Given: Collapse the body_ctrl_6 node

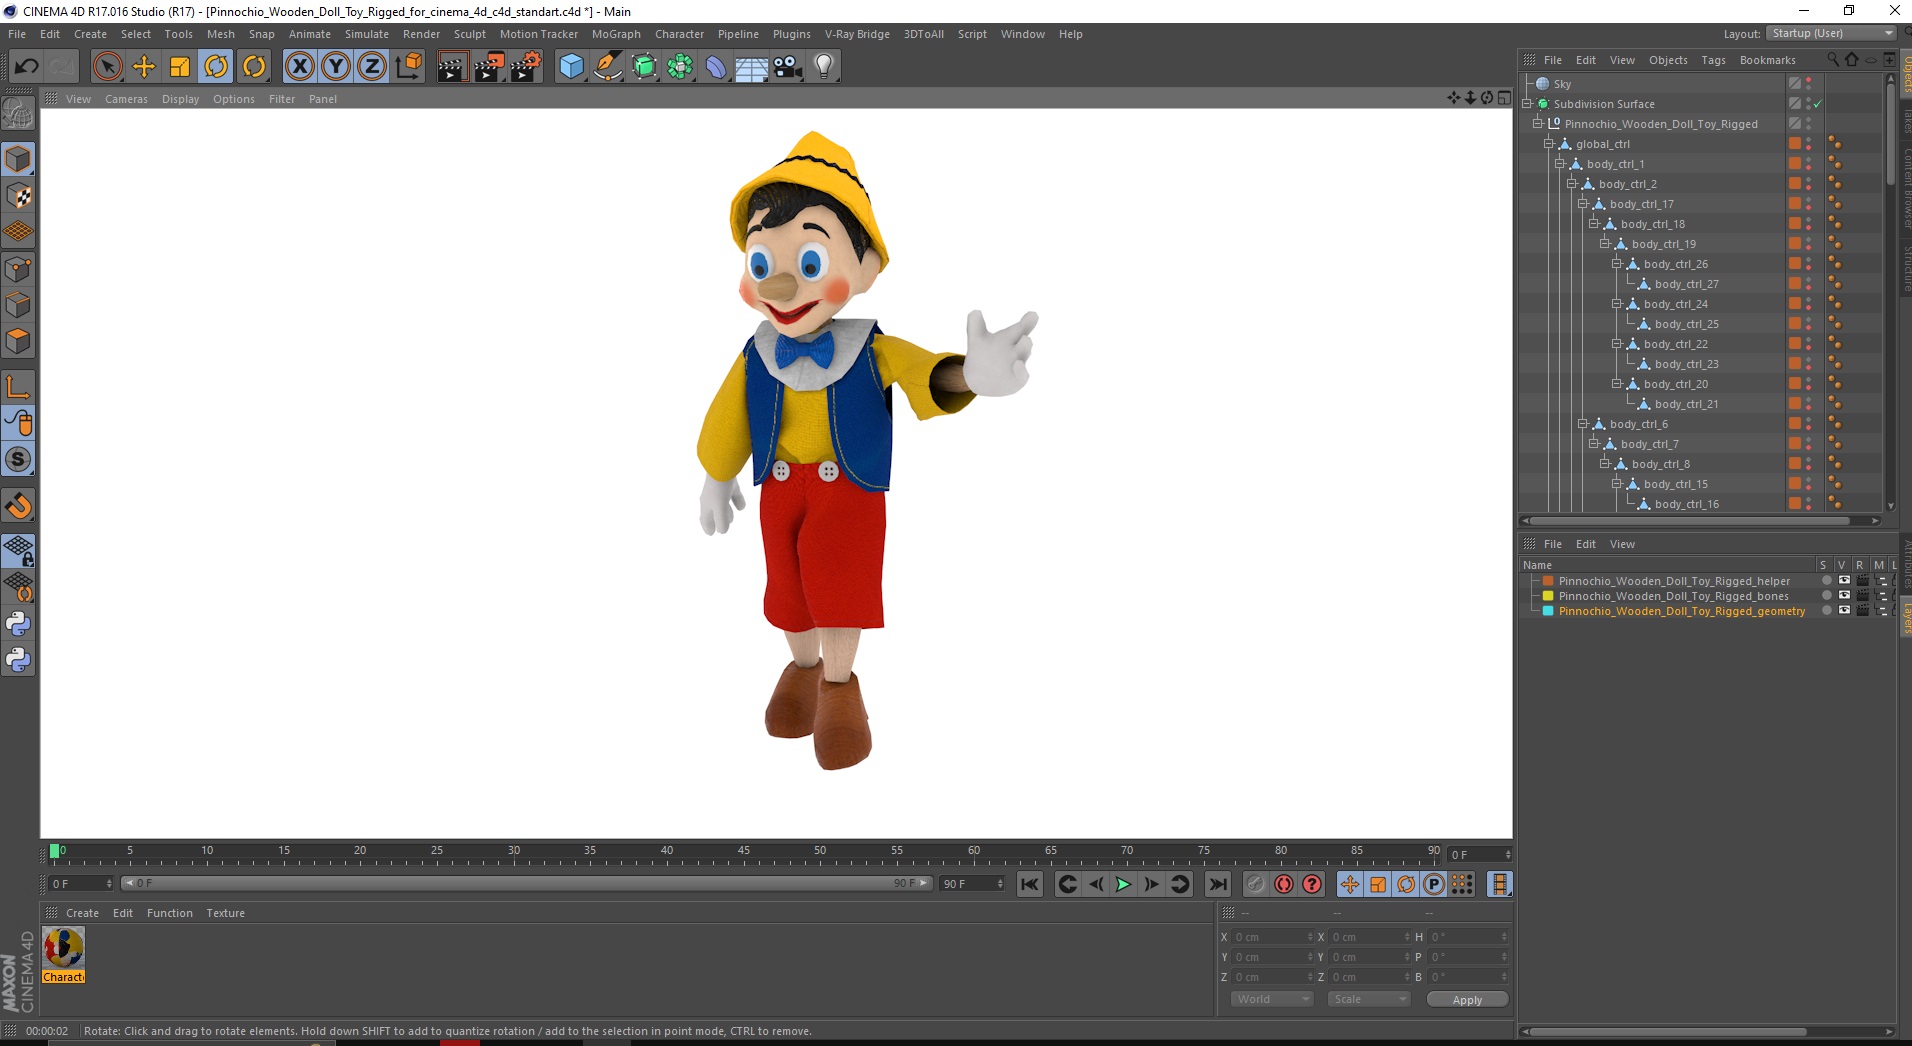Looking at the screenshot, I should [1583, 424].
